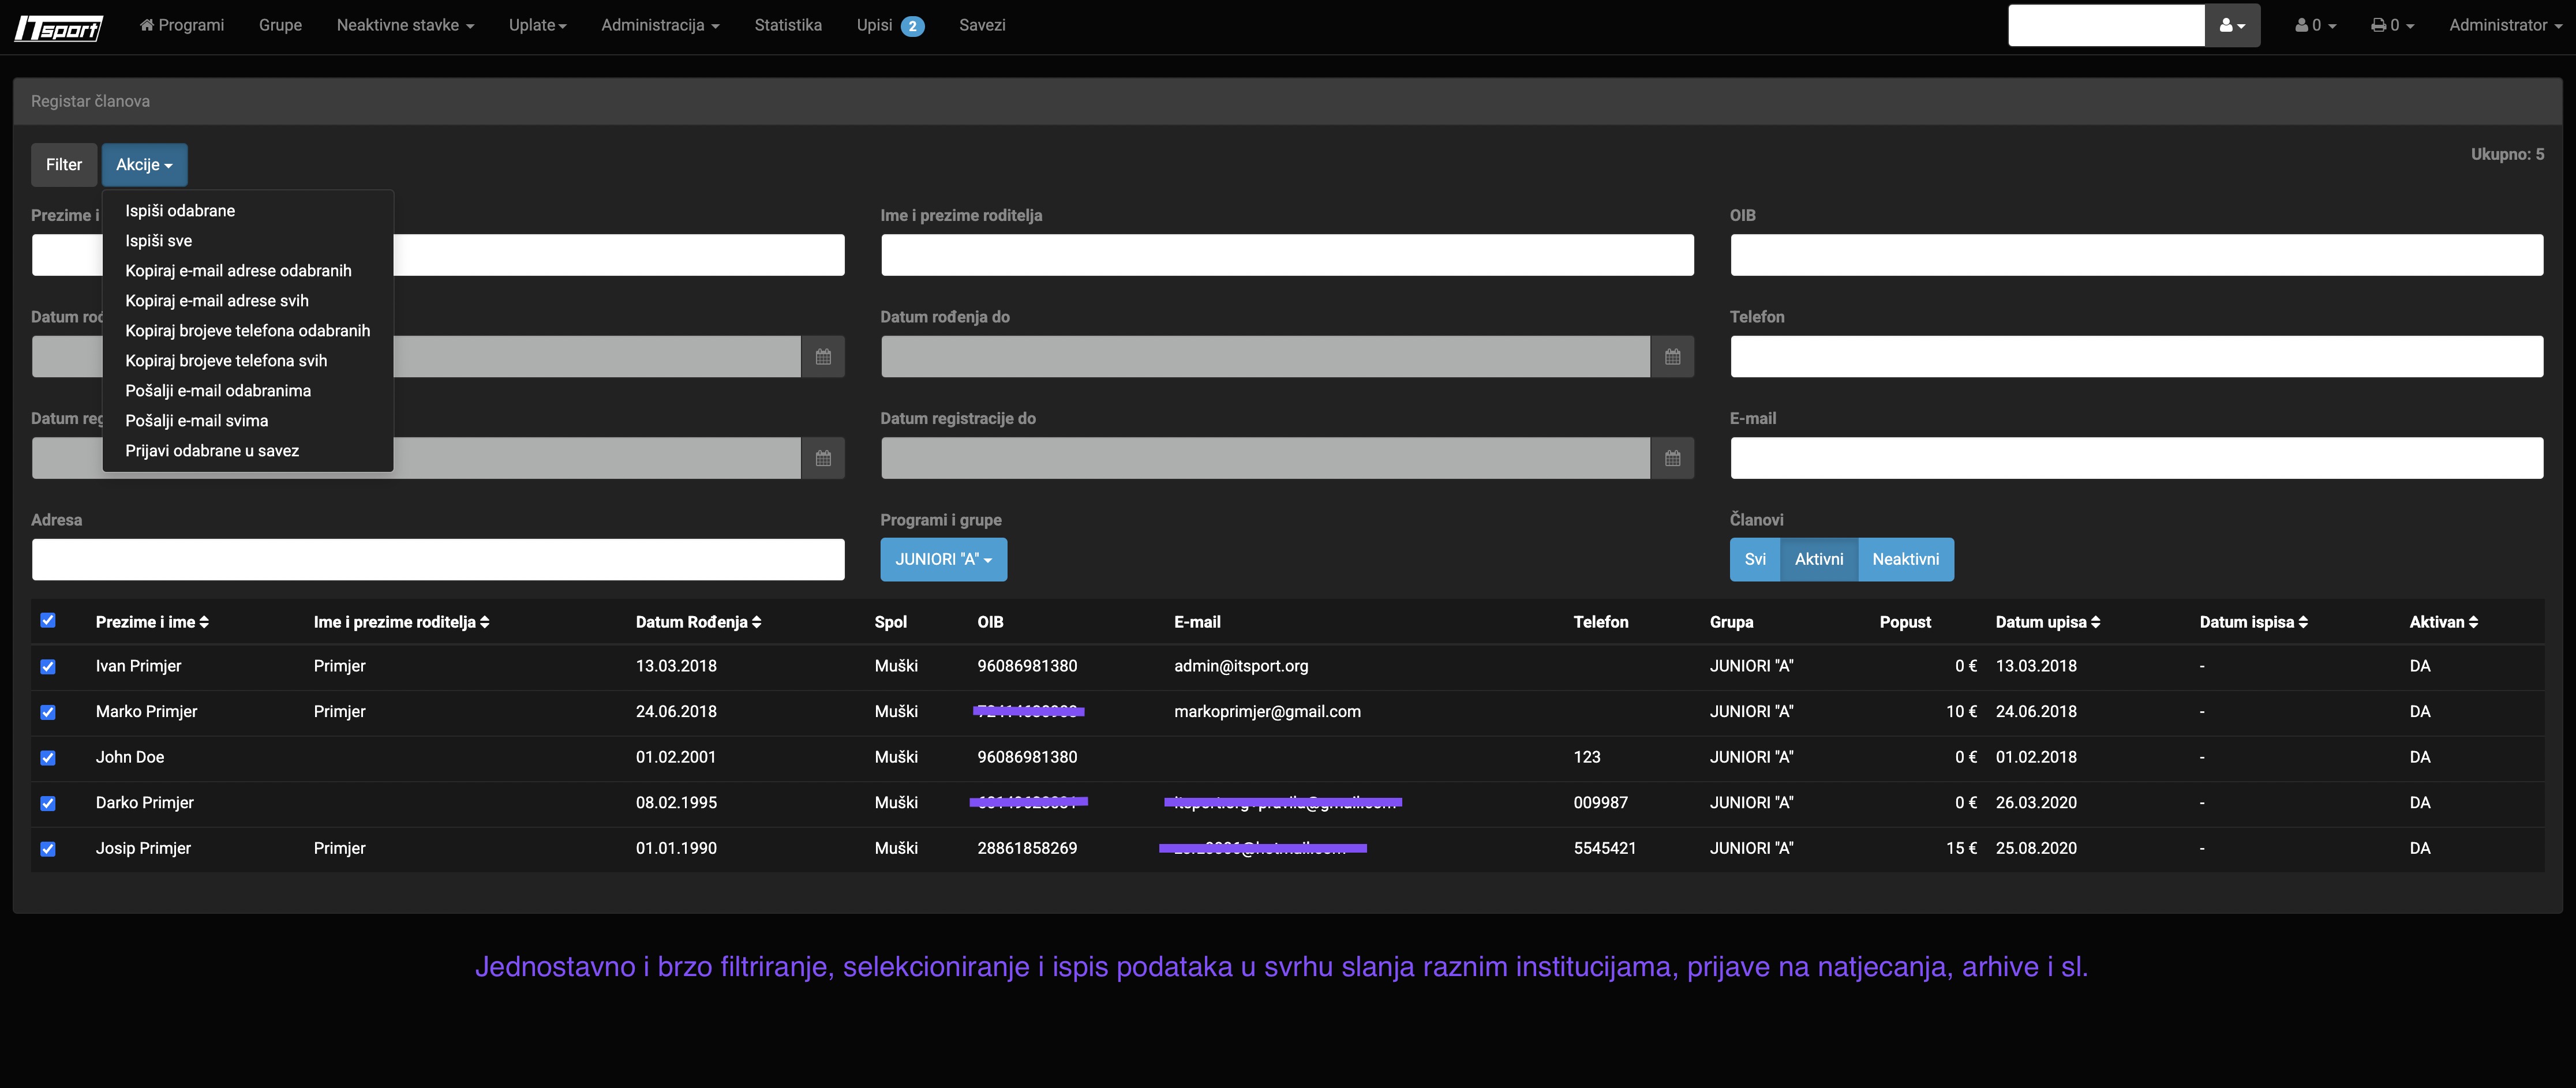Open the calendar for Datum rođenja do
The width and height of the screenshot is (2576, 1088).
1672,357
